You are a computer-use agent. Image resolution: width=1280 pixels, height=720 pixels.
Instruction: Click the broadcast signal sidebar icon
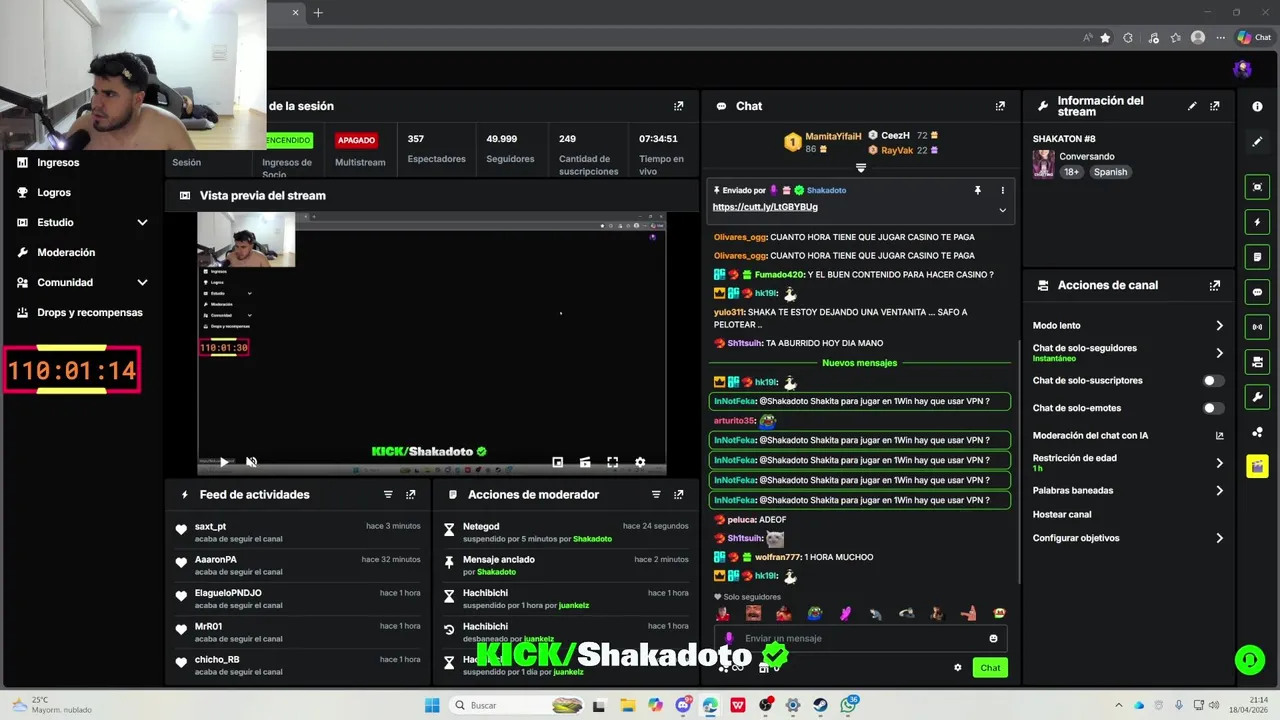tap(1257, 327)
